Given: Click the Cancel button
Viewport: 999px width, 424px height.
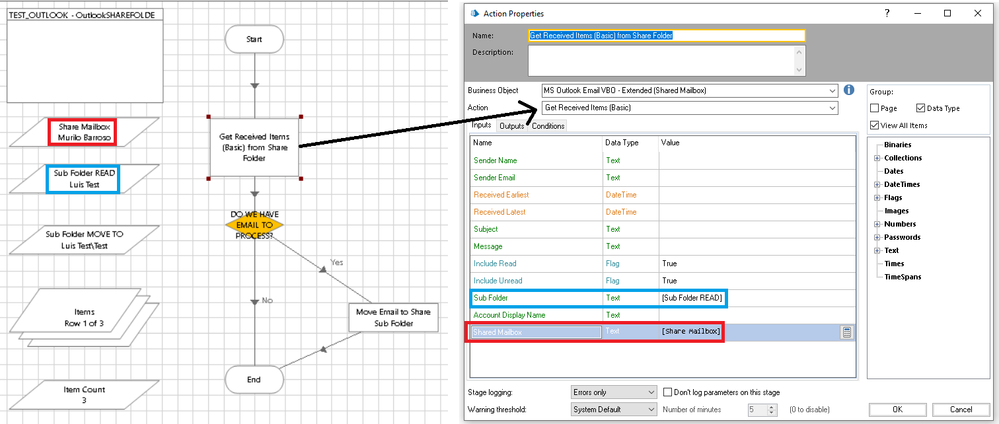Looking at the screenshot, I should (x=961, y=409).
